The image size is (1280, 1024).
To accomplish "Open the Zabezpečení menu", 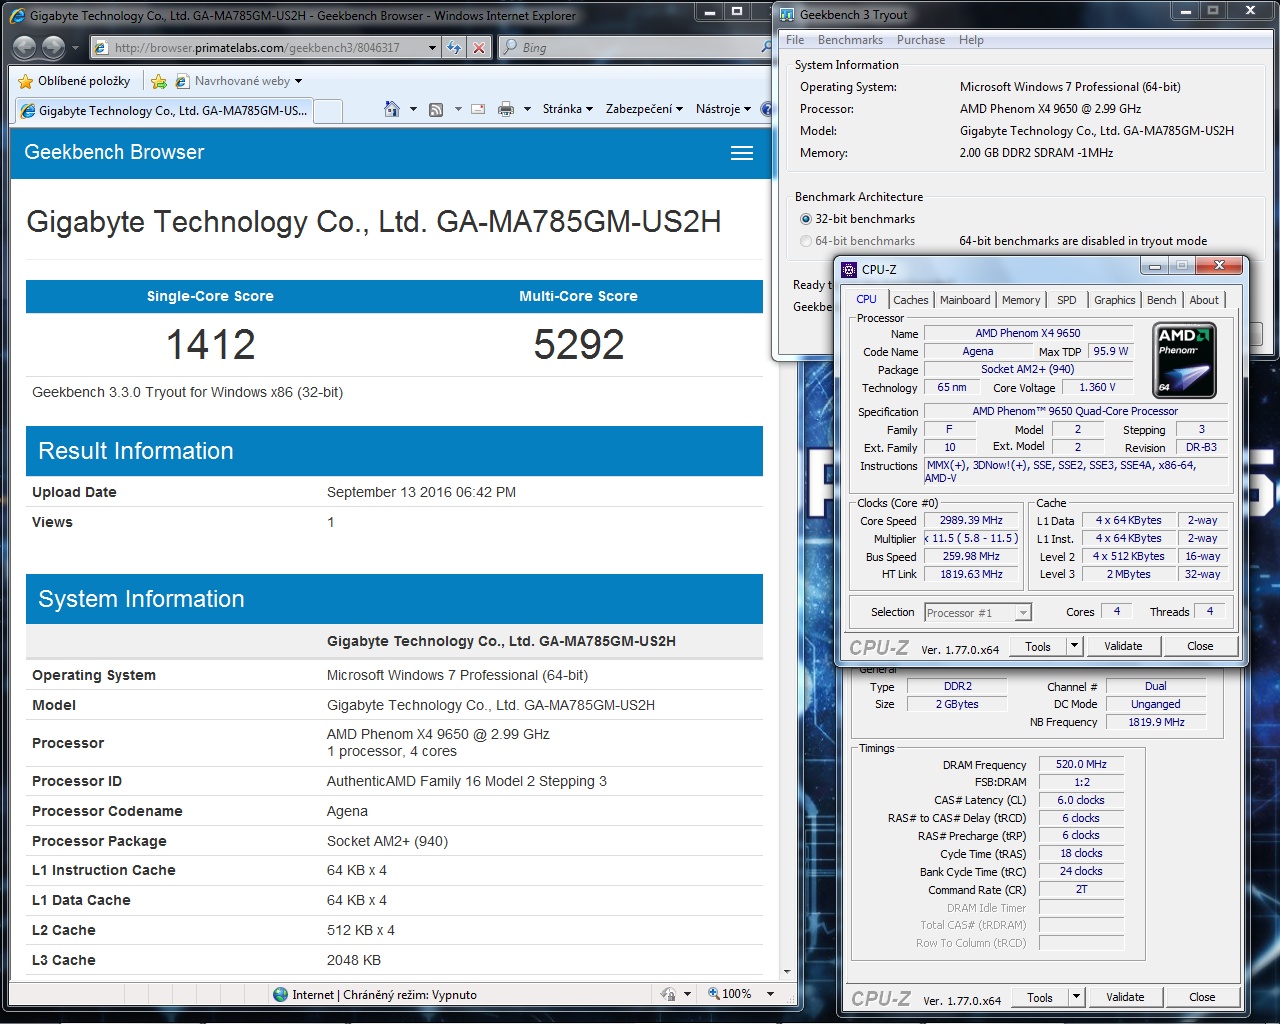I will 645,109.
